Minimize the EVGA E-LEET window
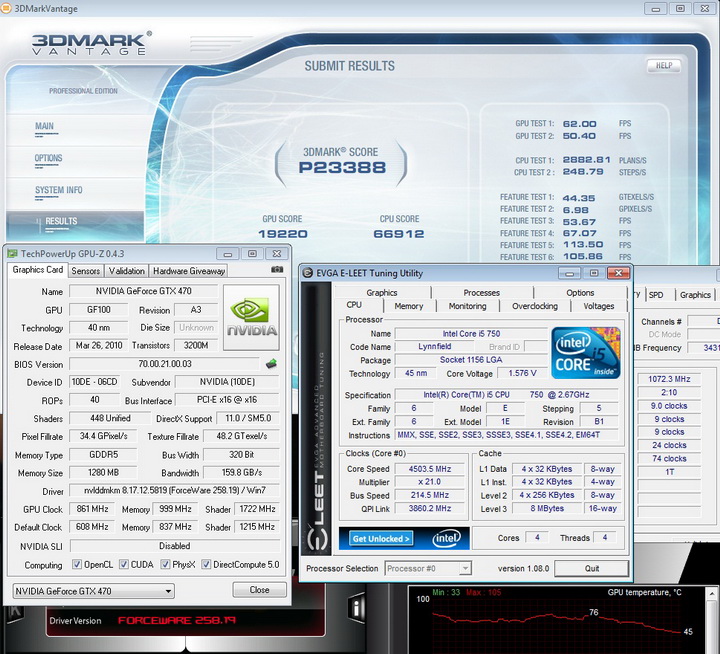720x654 pixels. [569, 273]
